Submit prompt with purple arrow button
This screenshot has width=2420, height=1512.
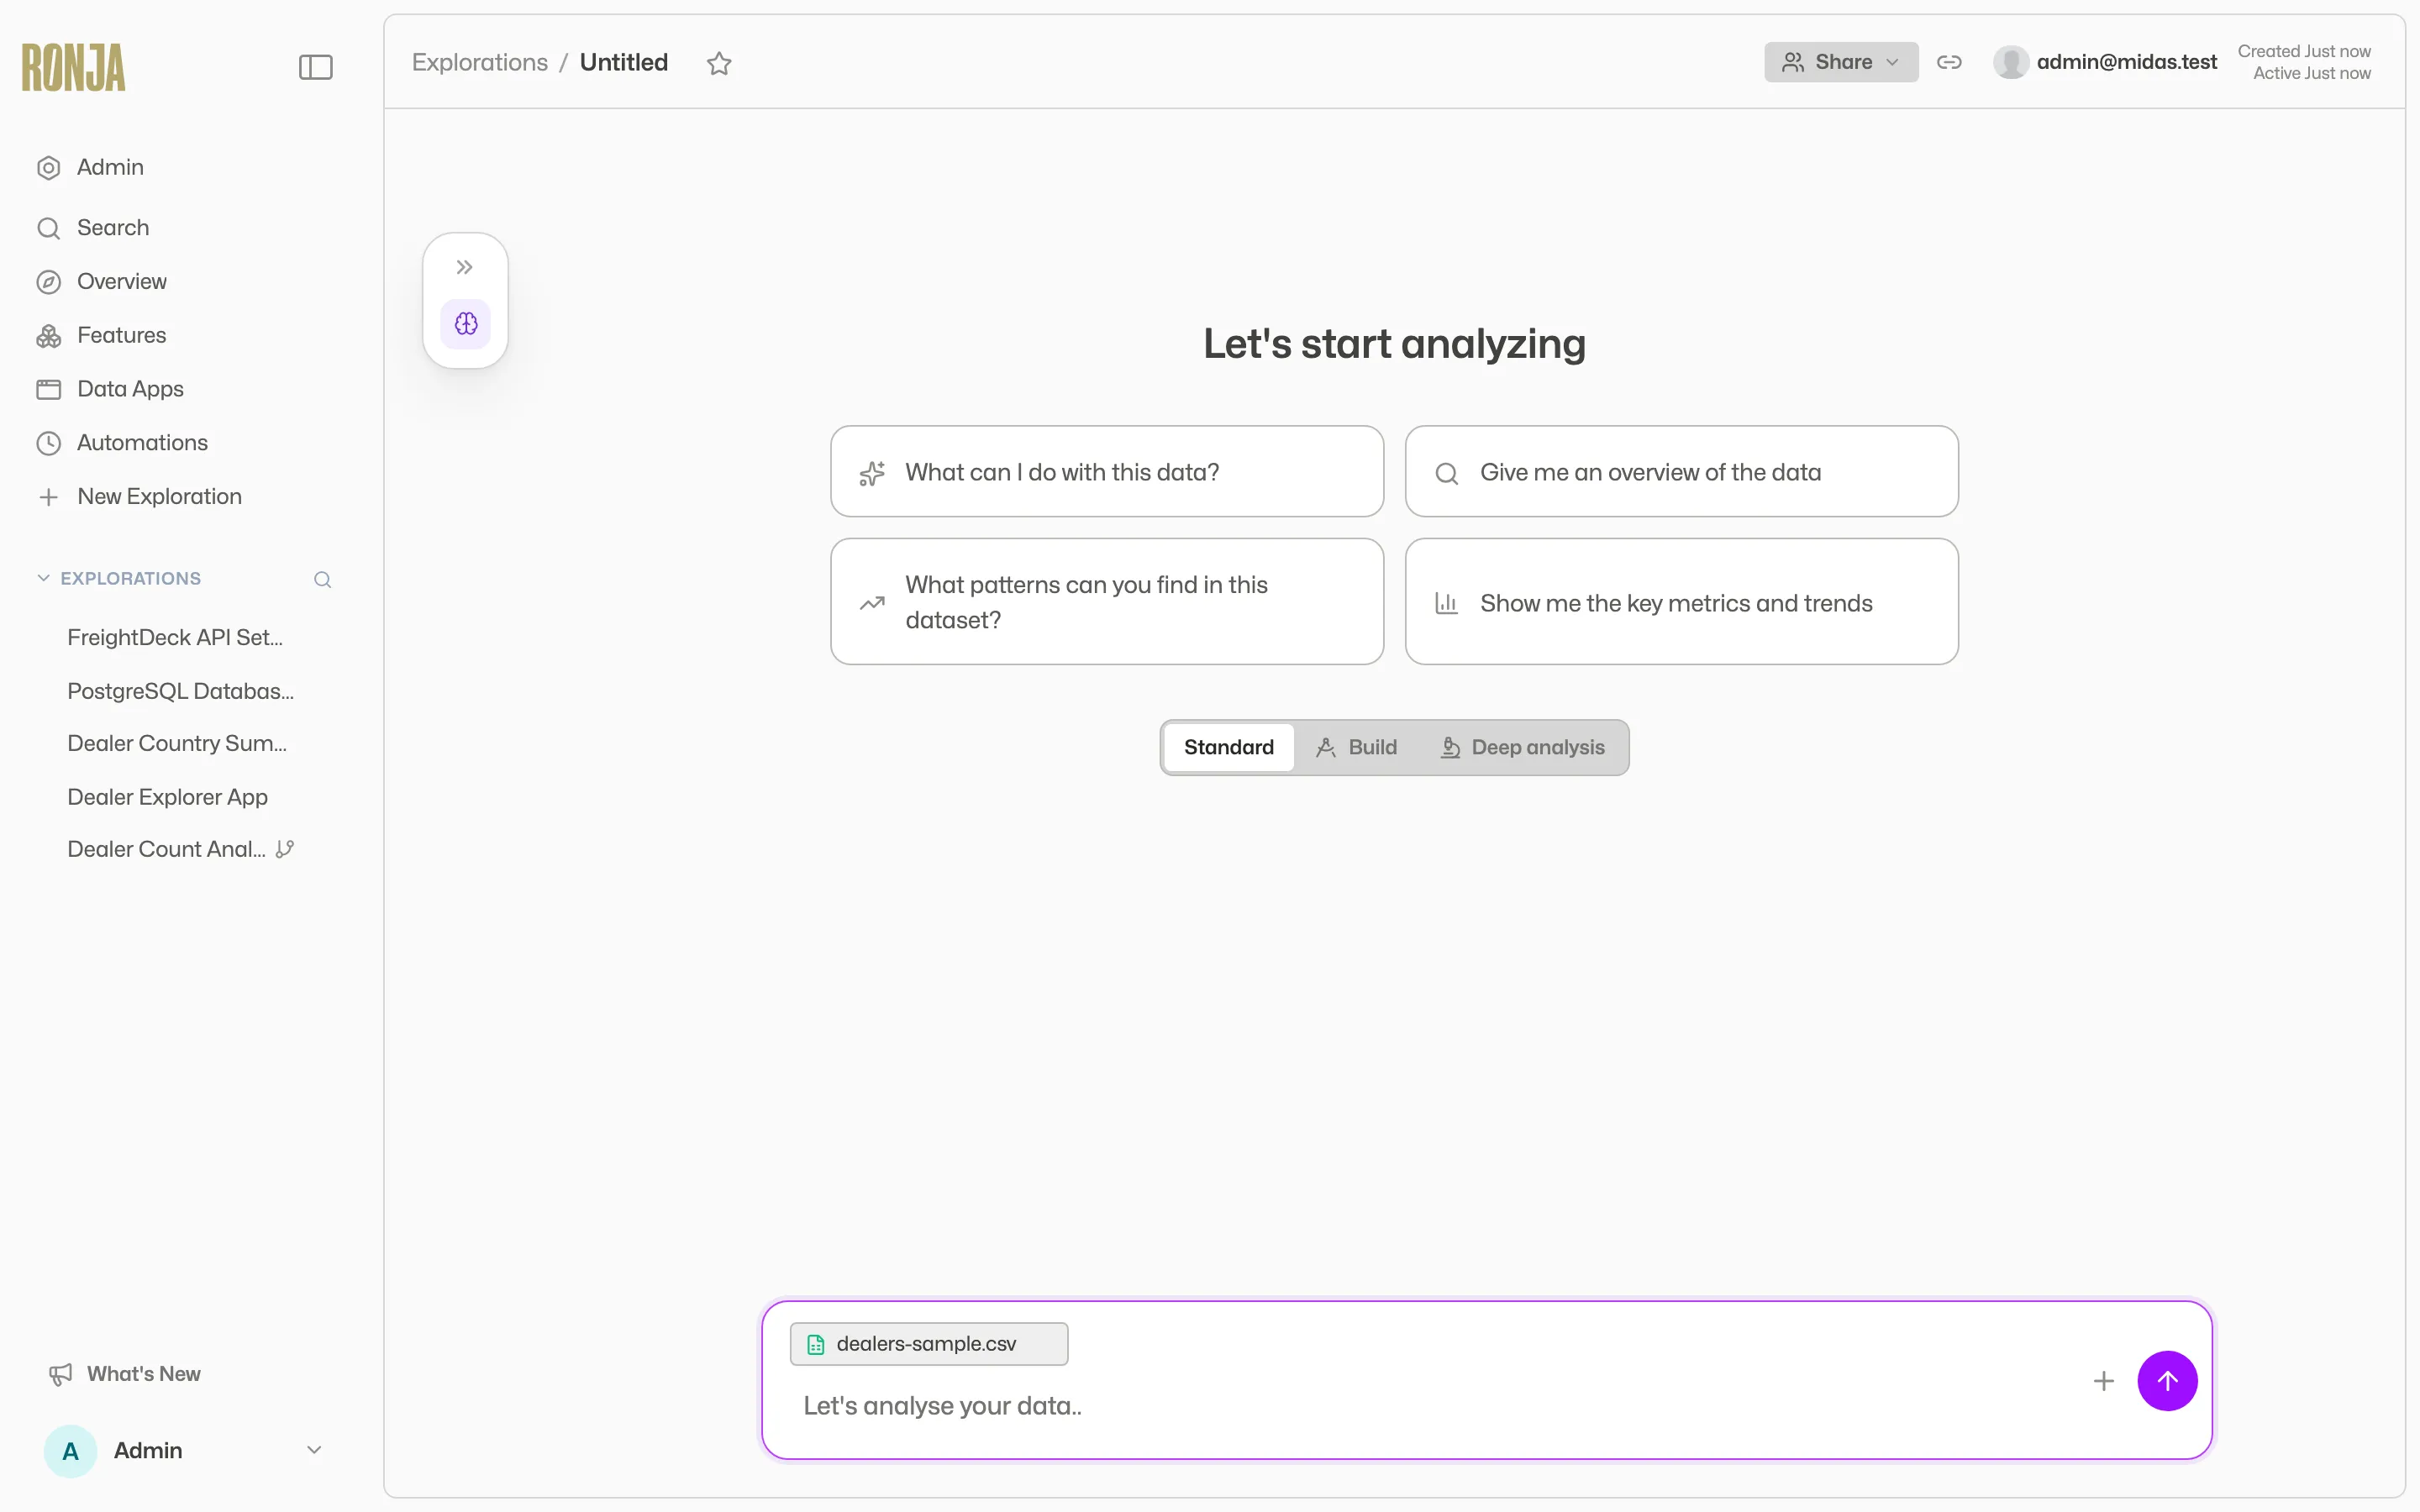(x=2167, y=1380)
